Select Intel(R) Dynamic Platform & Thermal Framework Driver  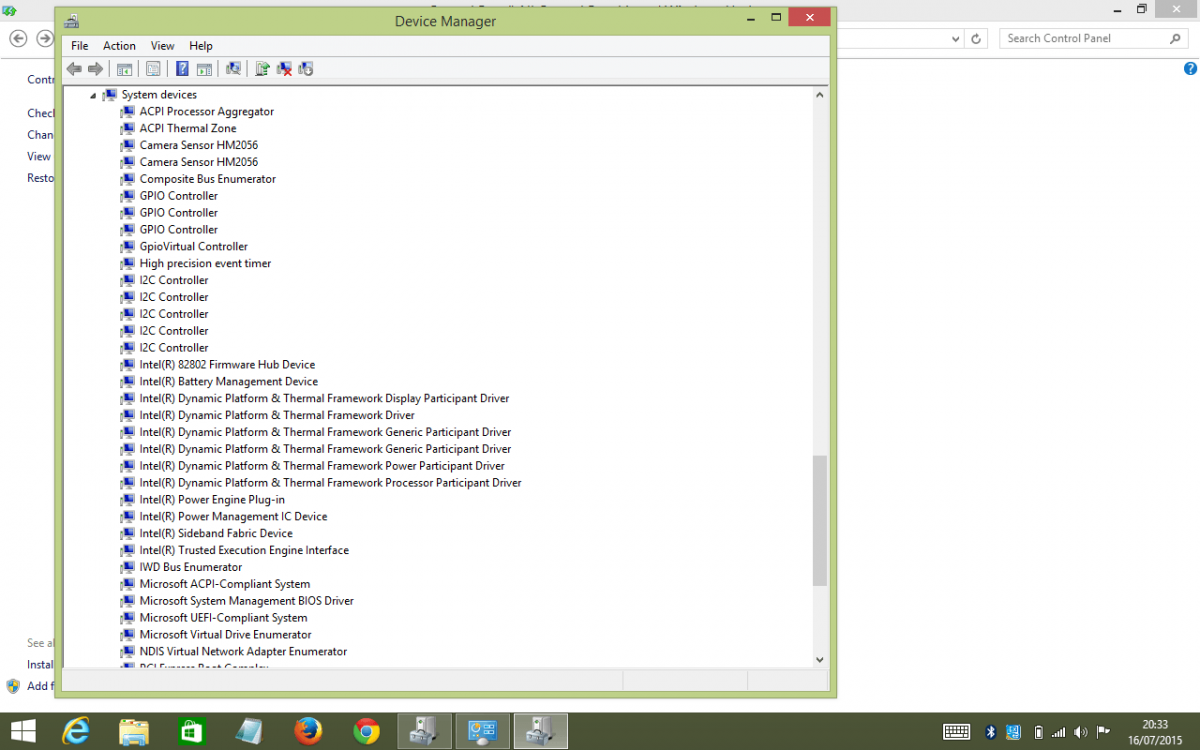pyautogui.click(x=277, y=416)
